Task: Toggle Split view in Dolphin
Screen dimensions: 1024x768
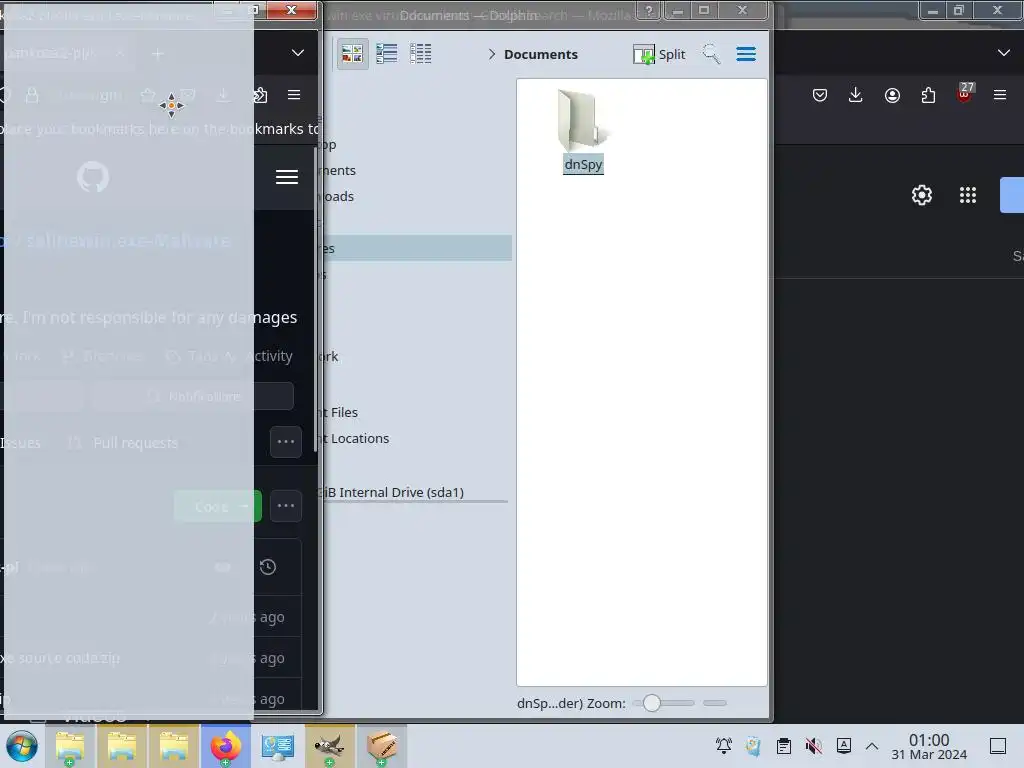Action: pyautogui.click(x=659, y=54)
